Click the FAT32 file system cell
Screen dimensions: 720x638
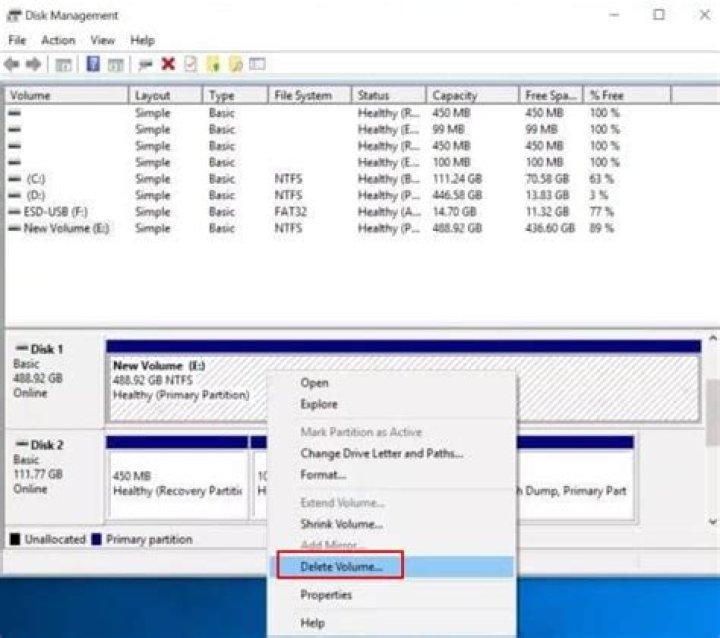[290, 212]
